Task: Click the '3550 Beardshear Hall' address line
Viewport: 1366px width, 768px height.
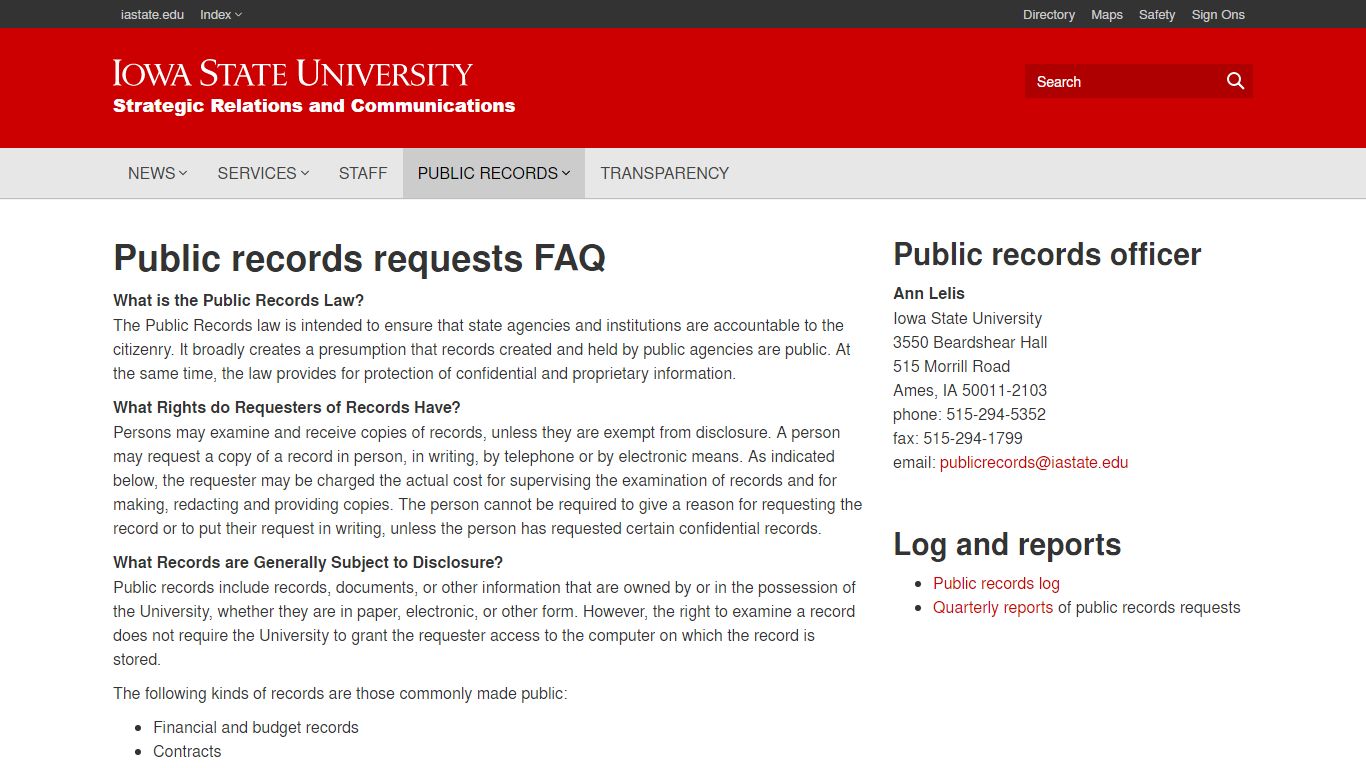Action: click(x=970, y=342)
